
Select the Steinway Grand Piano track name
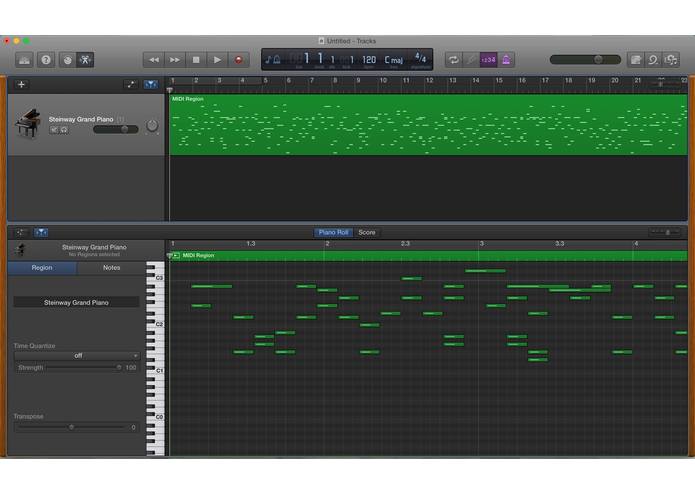click(81, 119)
